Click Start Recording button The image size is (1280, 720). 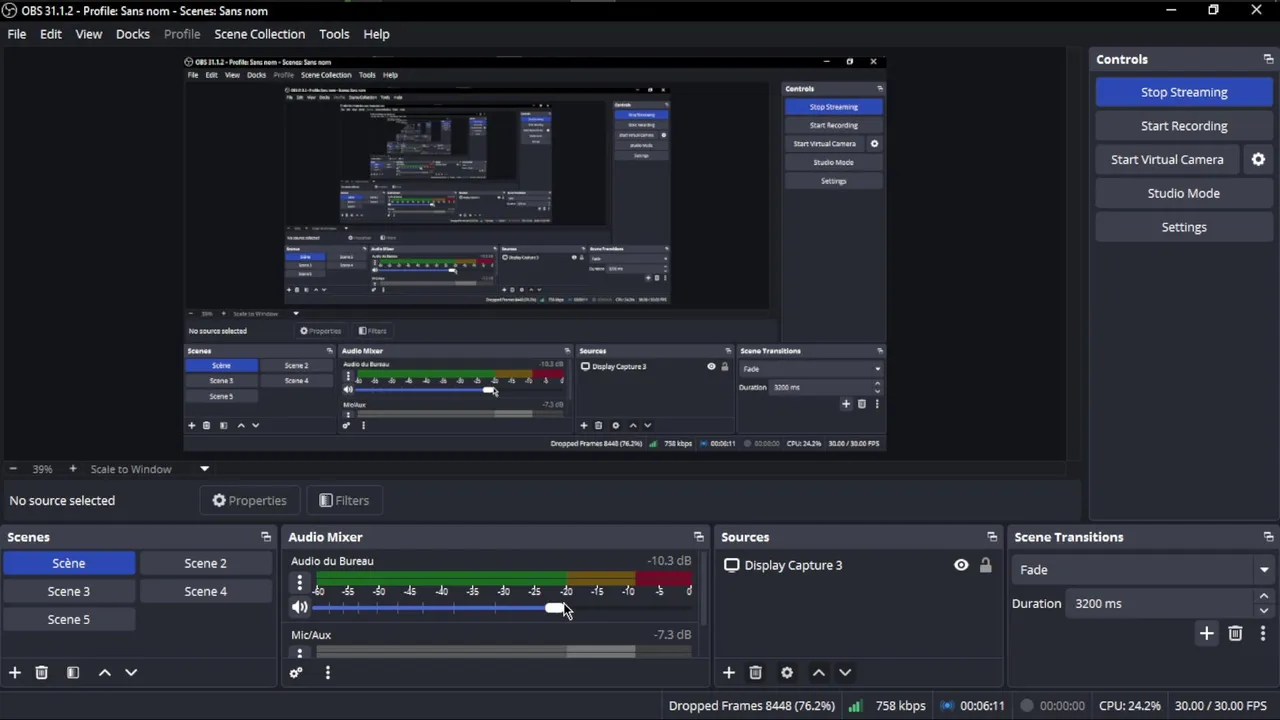coord(1184,126)
